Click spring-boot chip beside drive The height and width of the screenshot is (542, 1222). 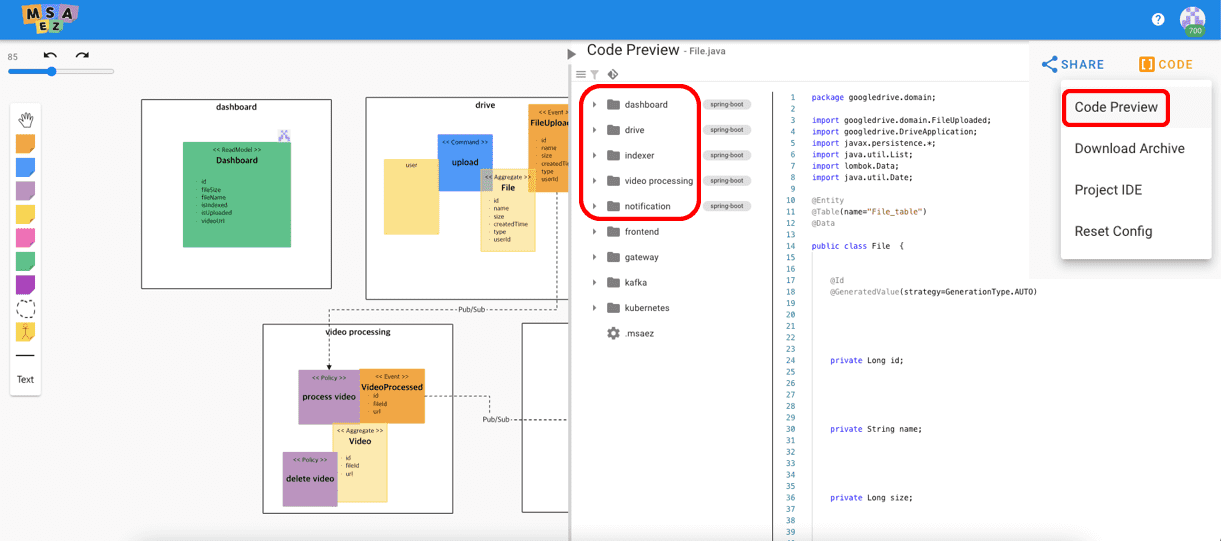point(726,130)
